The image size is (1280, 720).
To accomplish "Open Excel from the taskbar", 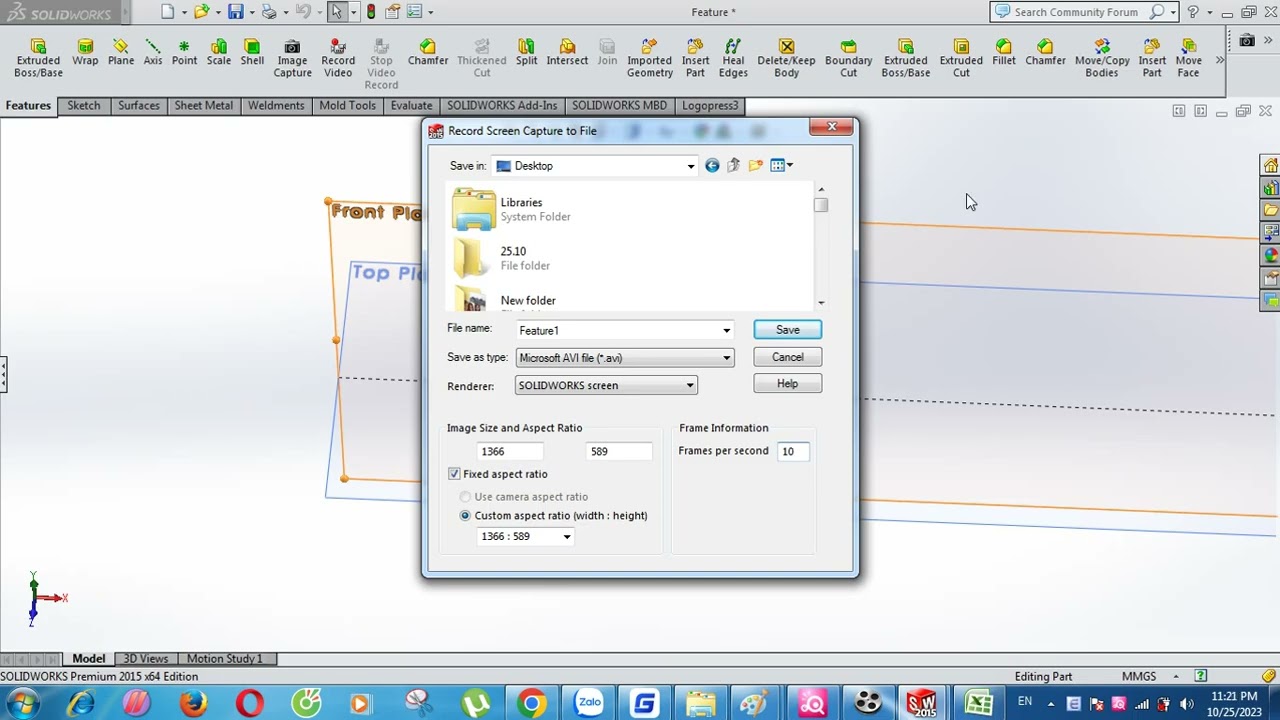I will click(x=977, y=703).
